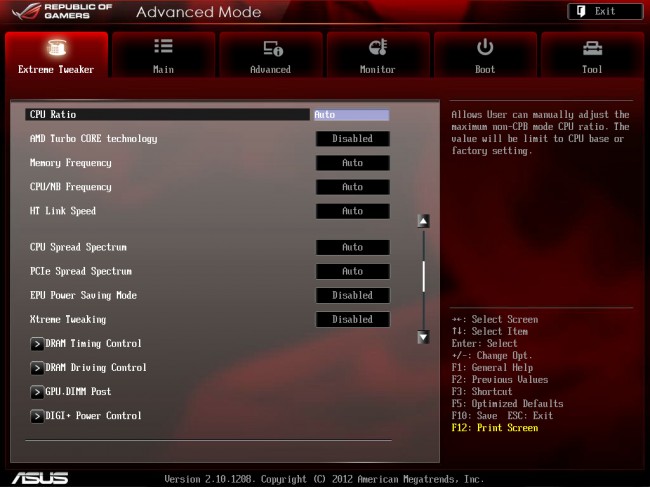Click the Advanced Mode title text
The width and height of the screenshot is (650, 487).
(199, 12)
